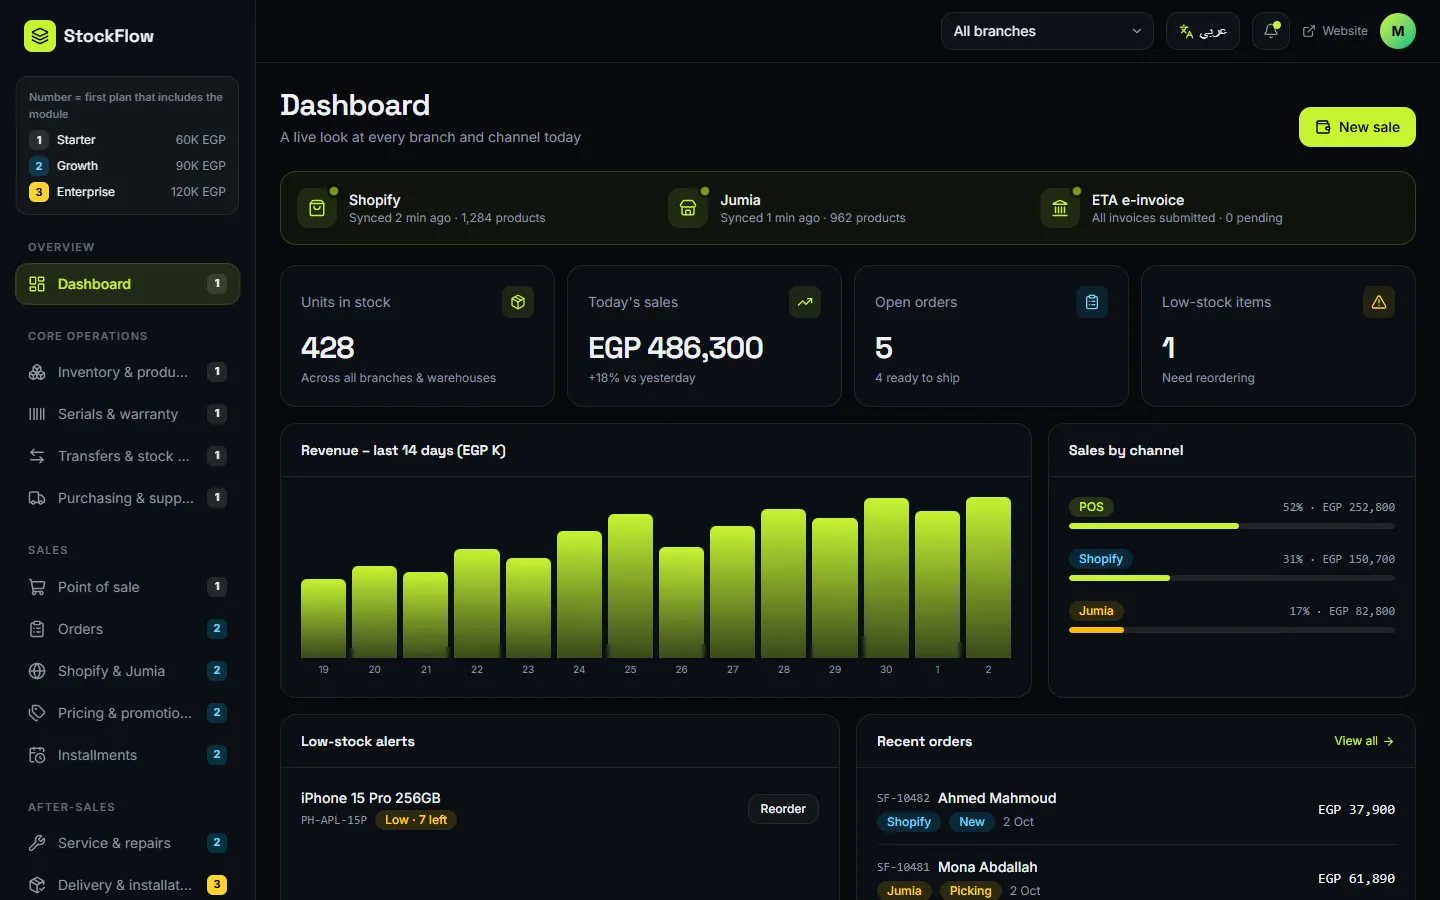Click Today's sales trend icon
Viewport: 1440px width, 900px height.
pyautogui.click(x=805, y=302)
